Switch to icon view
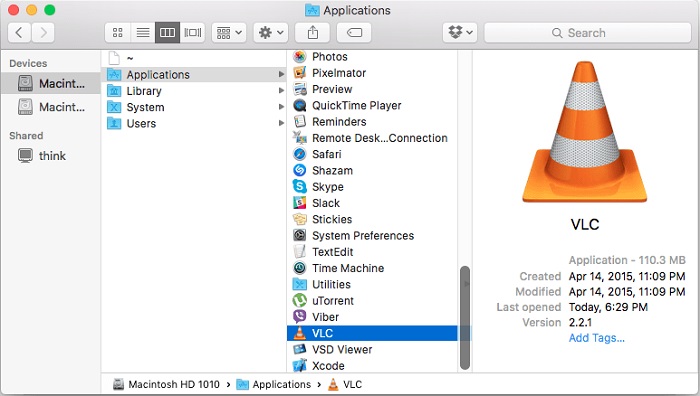Screen dimensions: 700x396 [118, 33]
